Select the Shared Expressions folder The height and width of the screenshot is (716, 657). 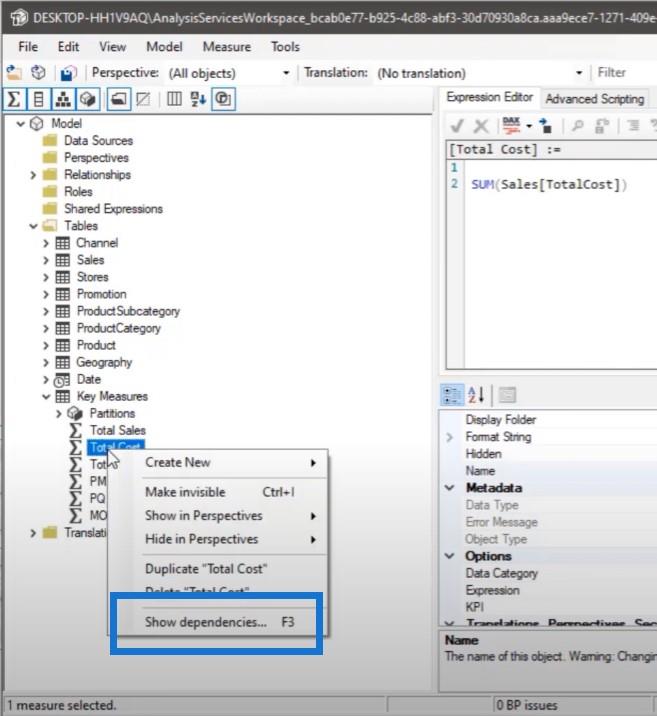[113, 209]
